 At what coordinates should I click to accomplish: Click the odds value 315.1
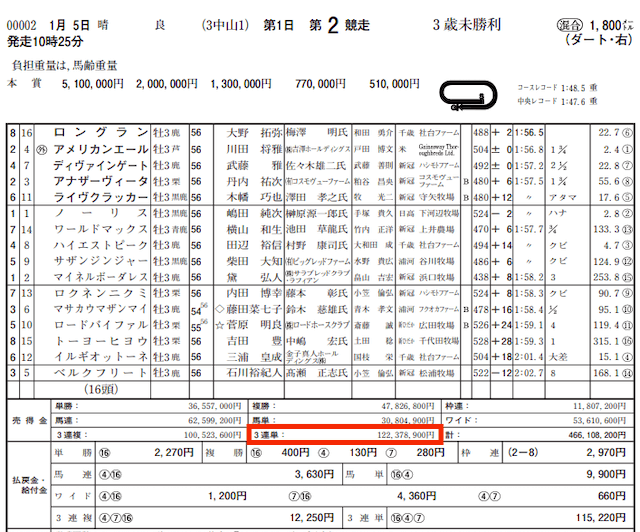(607, 341)
